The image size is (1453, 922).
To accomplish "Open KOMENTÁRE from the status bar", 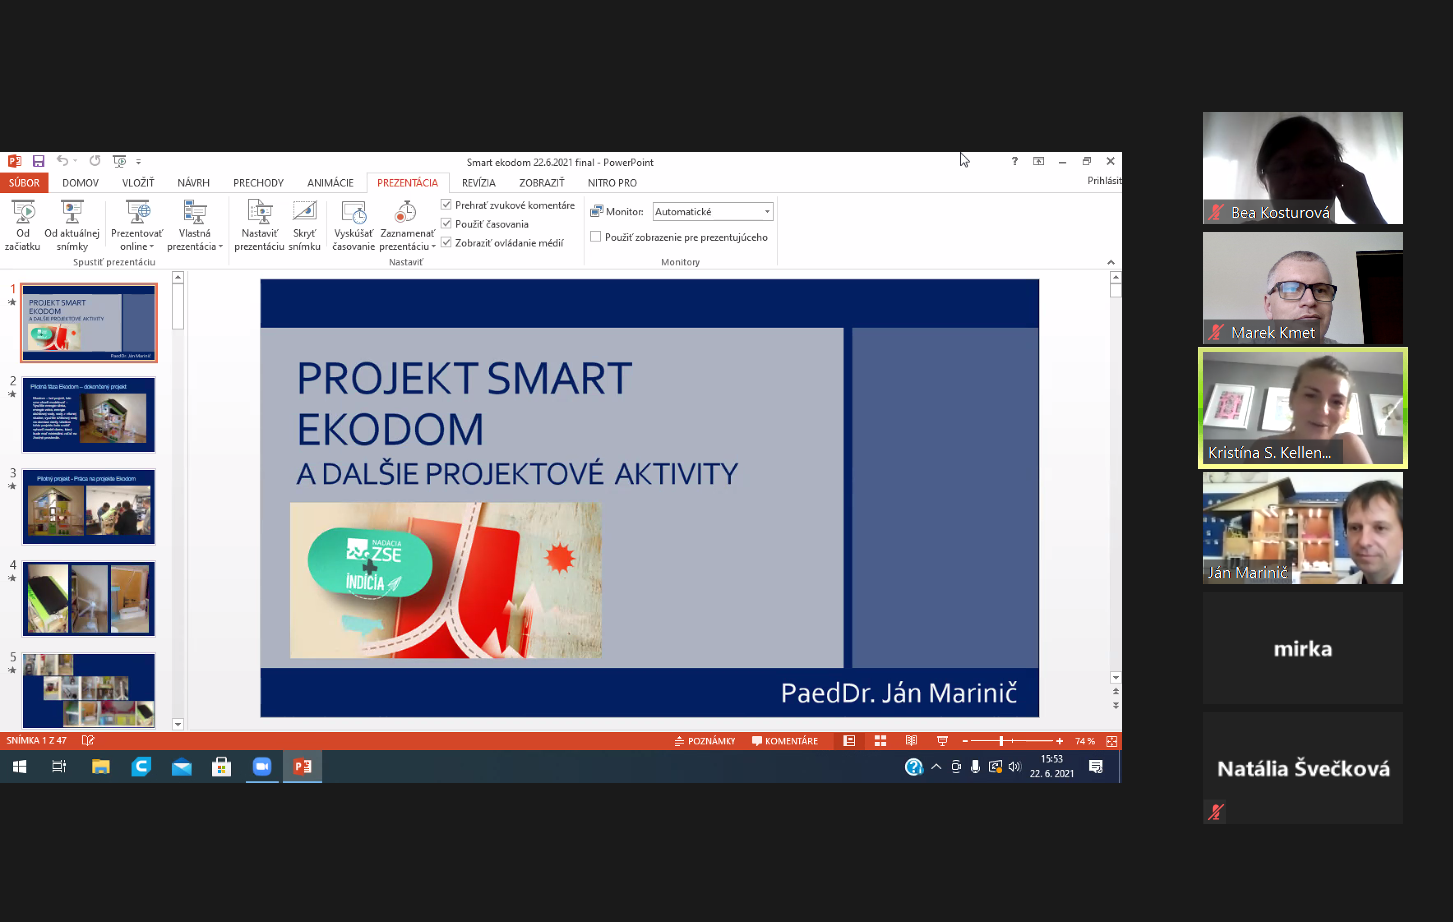I will [x=785, y=741].
